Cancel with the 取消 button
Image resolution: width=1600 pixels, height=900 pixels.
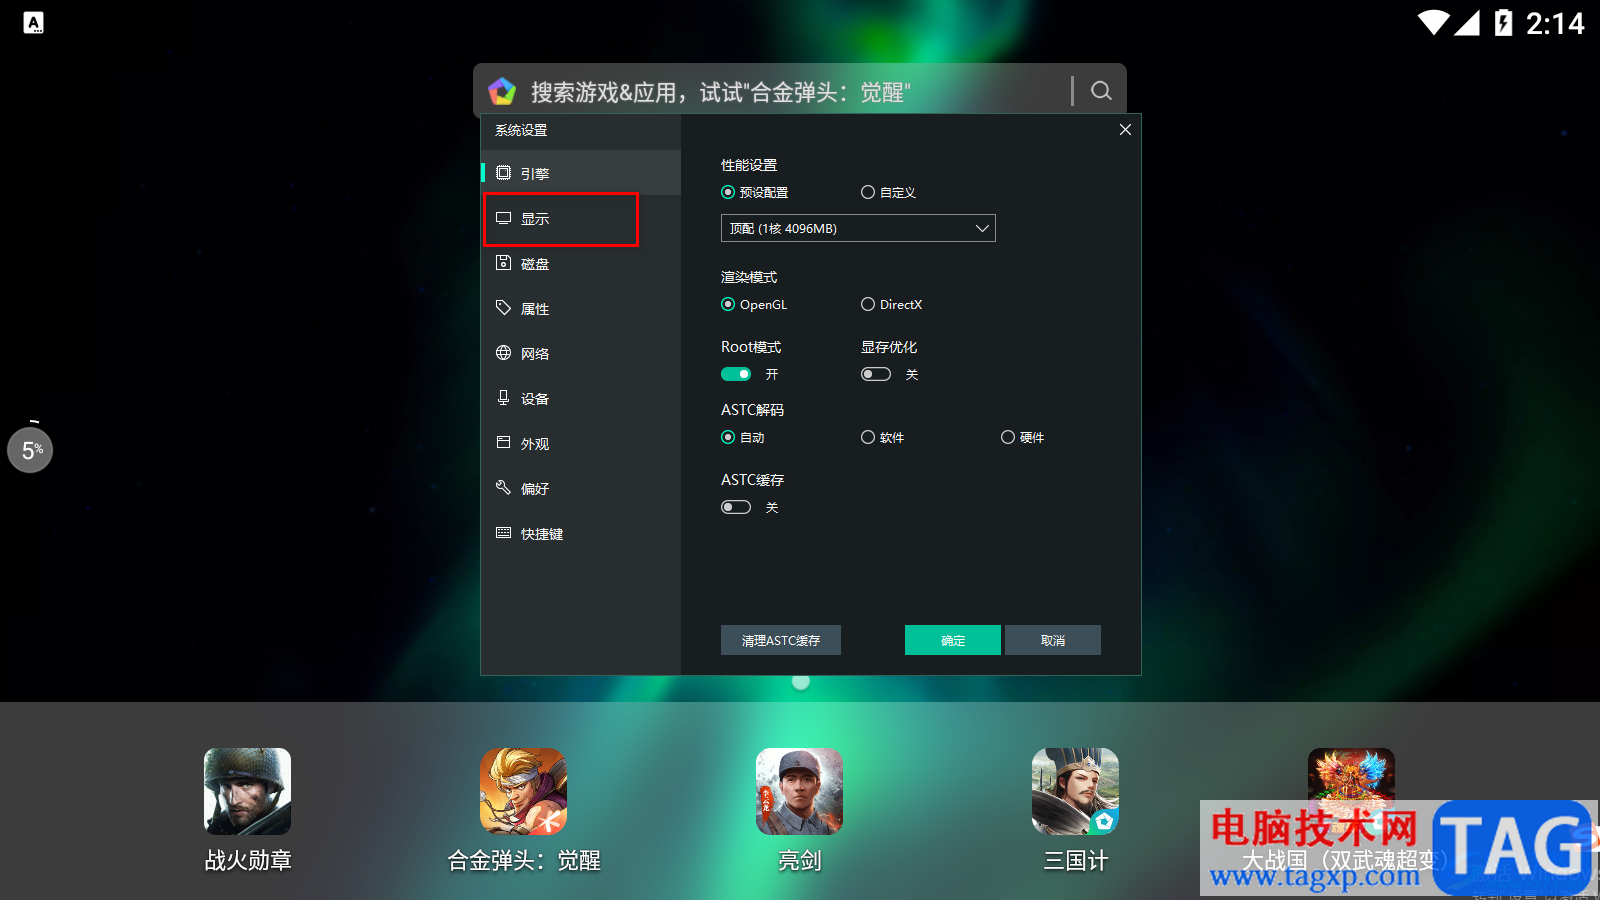point(1053,640)
